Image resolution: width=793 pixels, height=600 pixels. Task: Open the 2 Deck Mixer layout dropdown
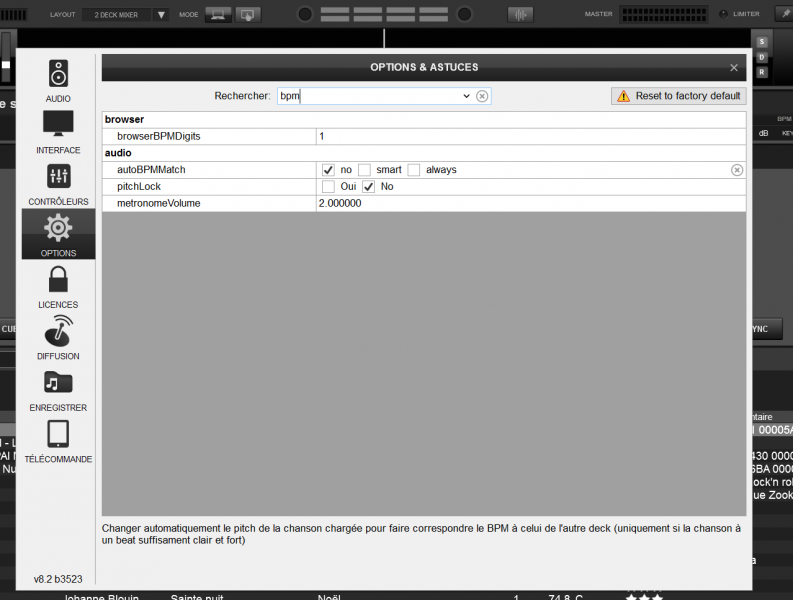tap(161, 15)
